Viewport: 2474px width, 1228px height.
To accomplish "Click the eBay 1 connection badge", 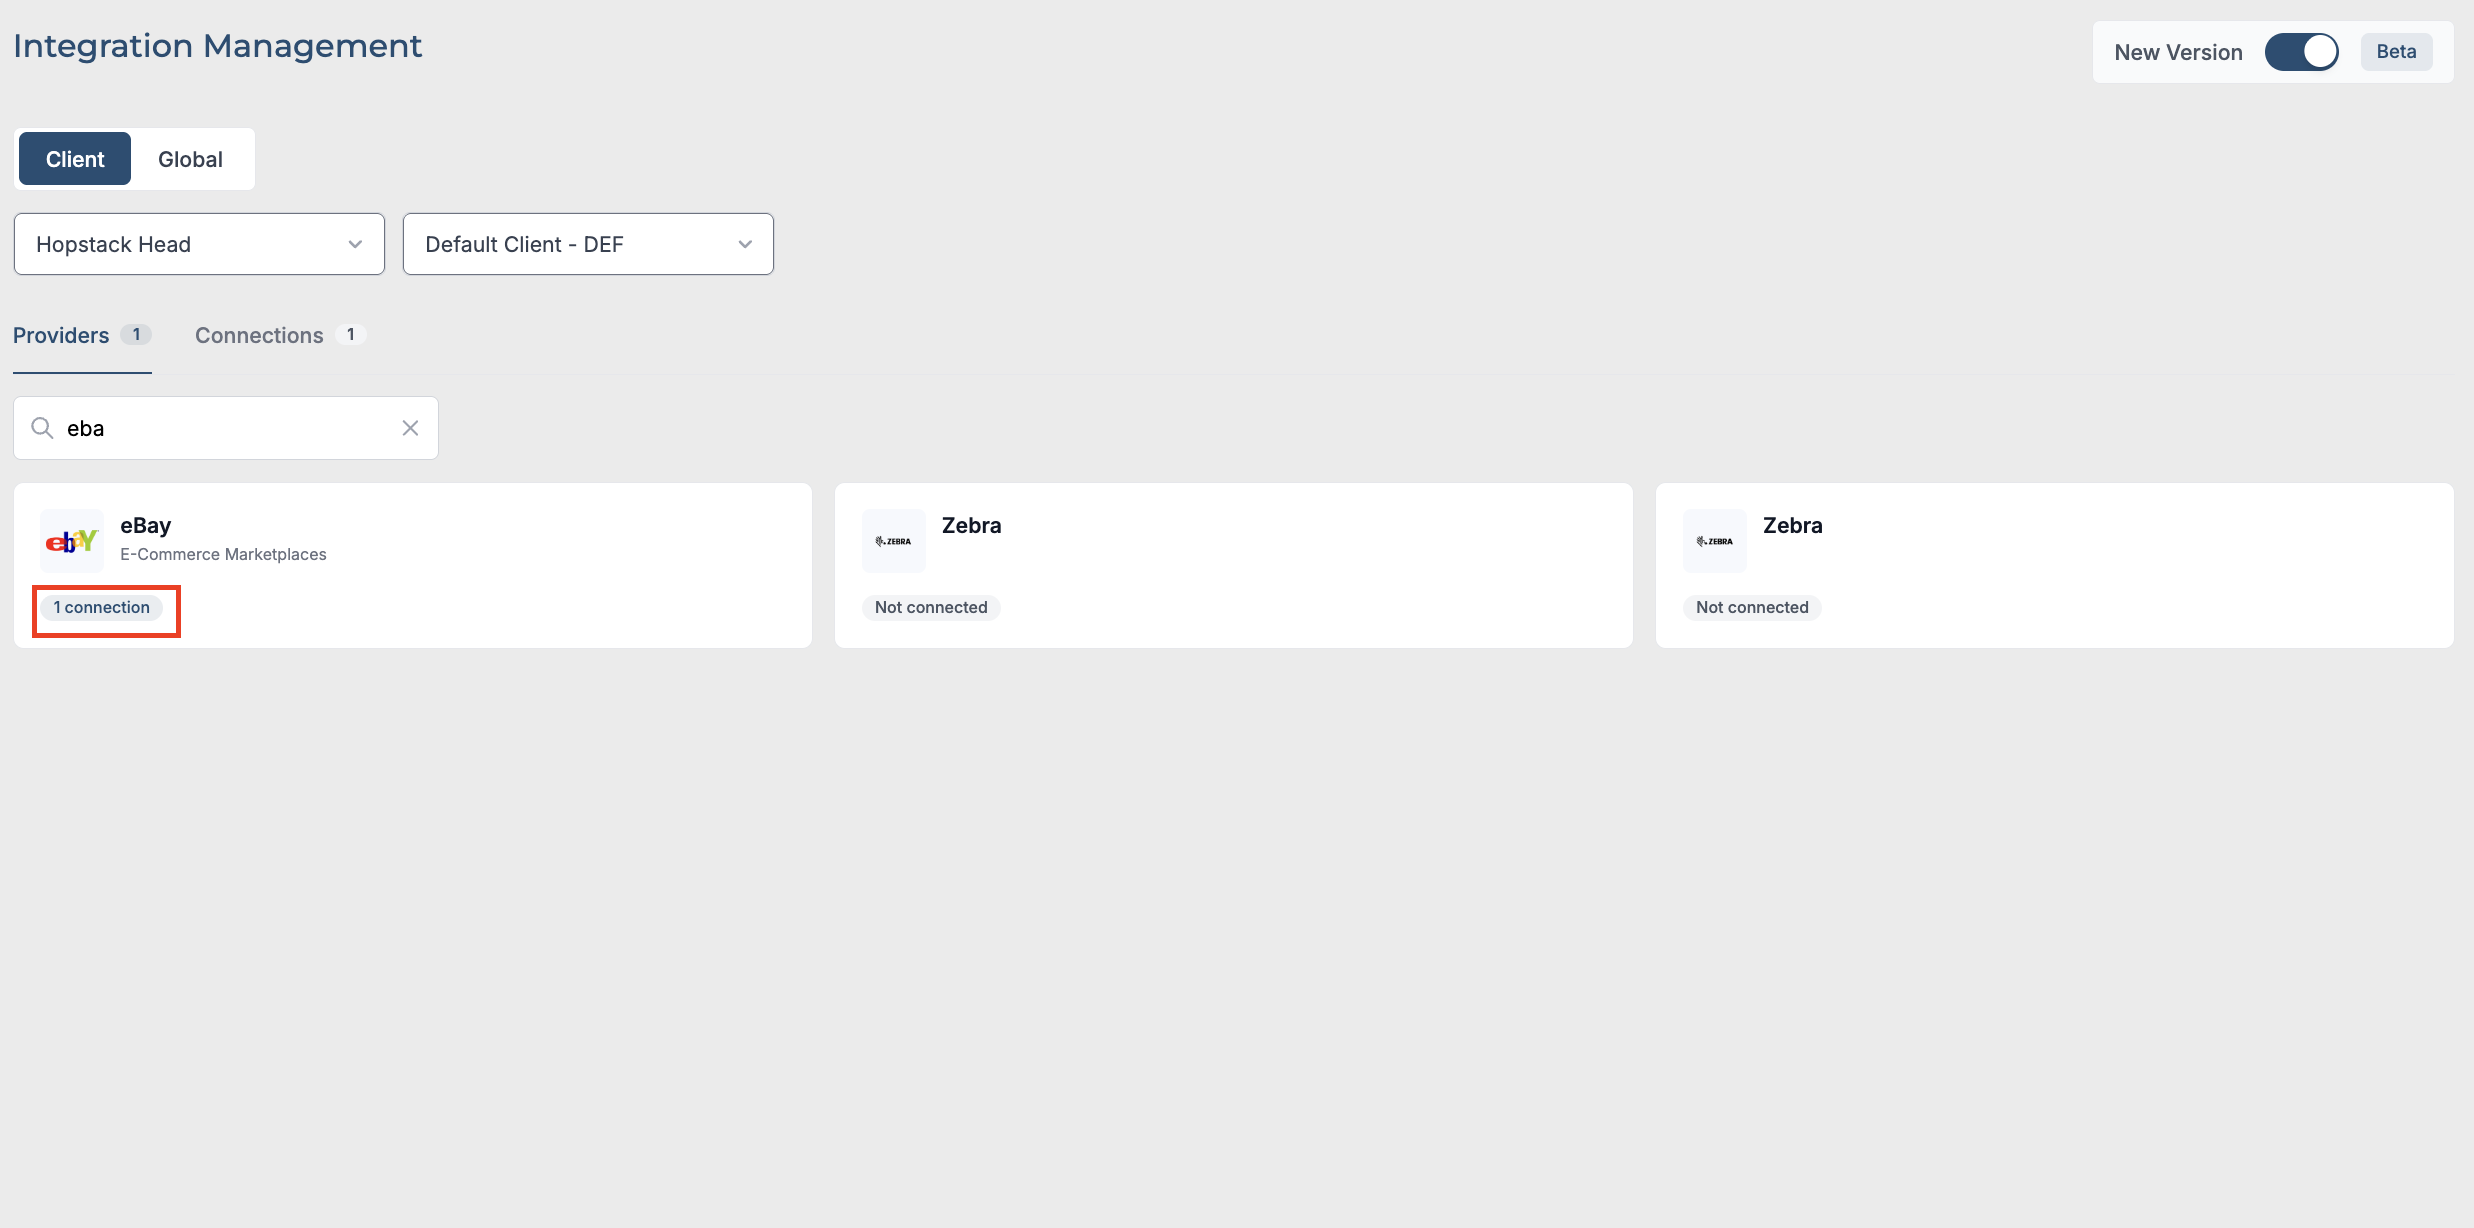I will pos(102,607).
